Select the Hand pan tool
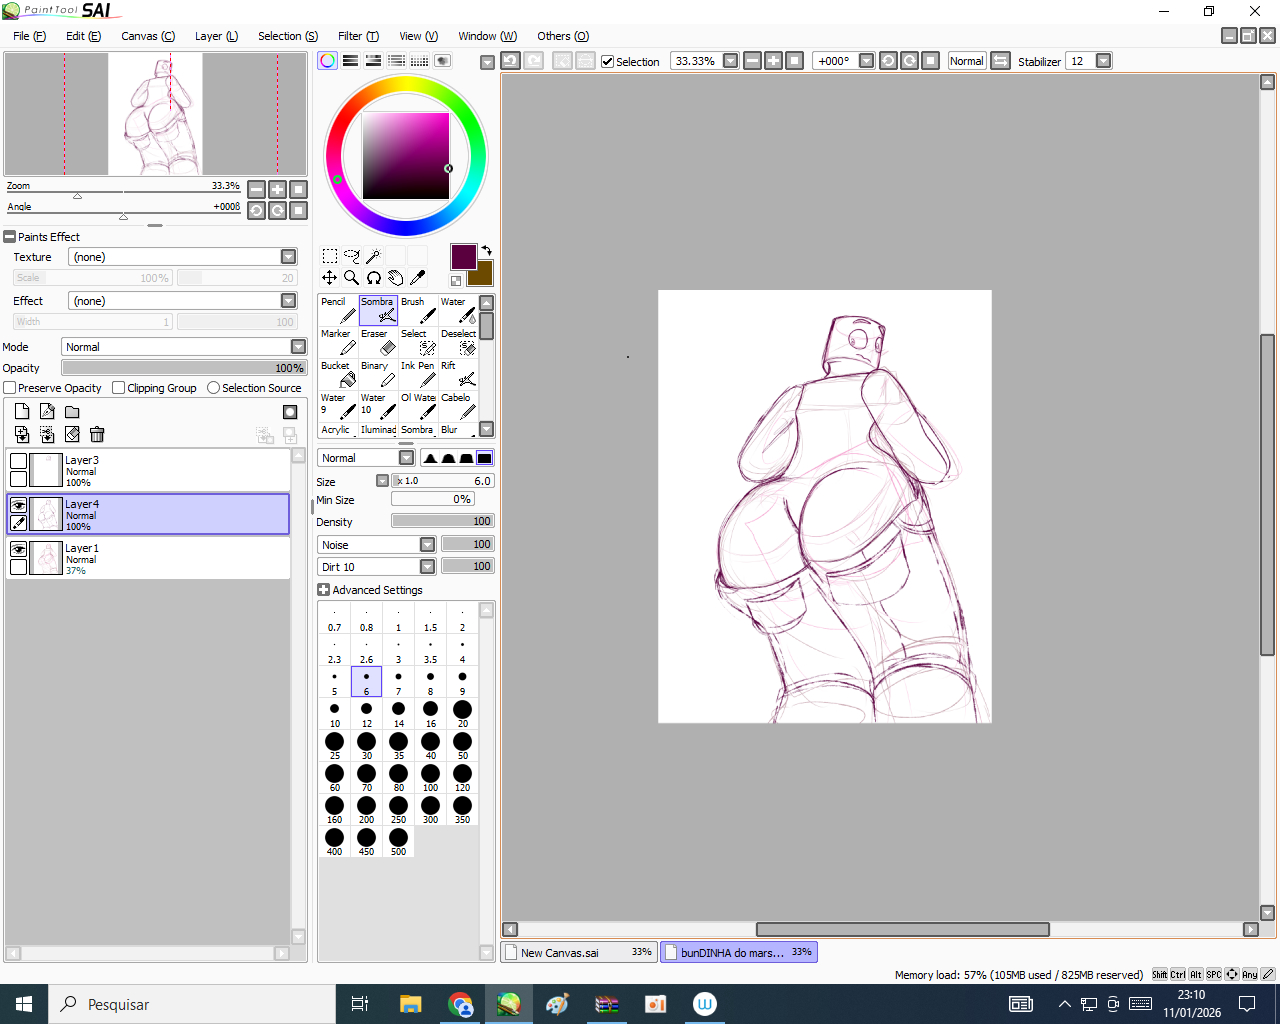 396,278
